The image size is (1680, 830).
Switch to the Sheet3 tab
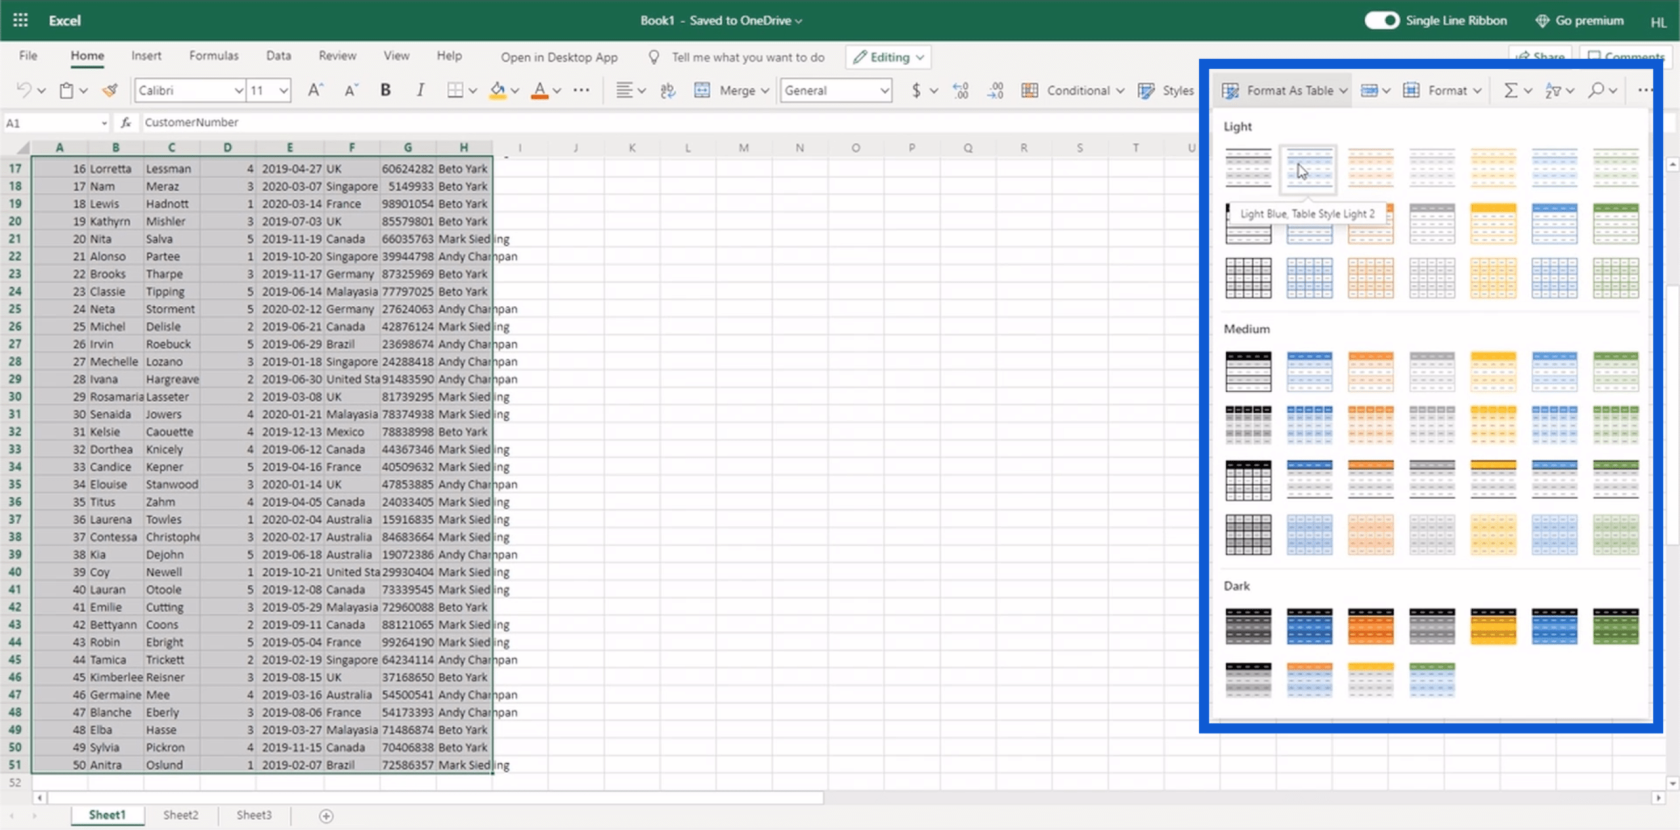(x=254, y=815)
